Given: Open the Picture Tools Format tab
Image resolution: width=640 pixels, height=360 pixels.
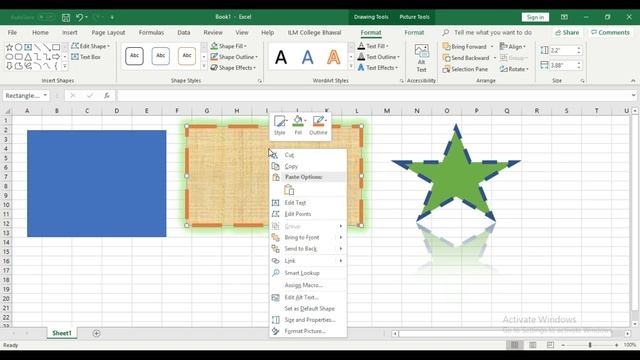Looking at the screenshot, I should pyautogui.click(x=414, y=32).
